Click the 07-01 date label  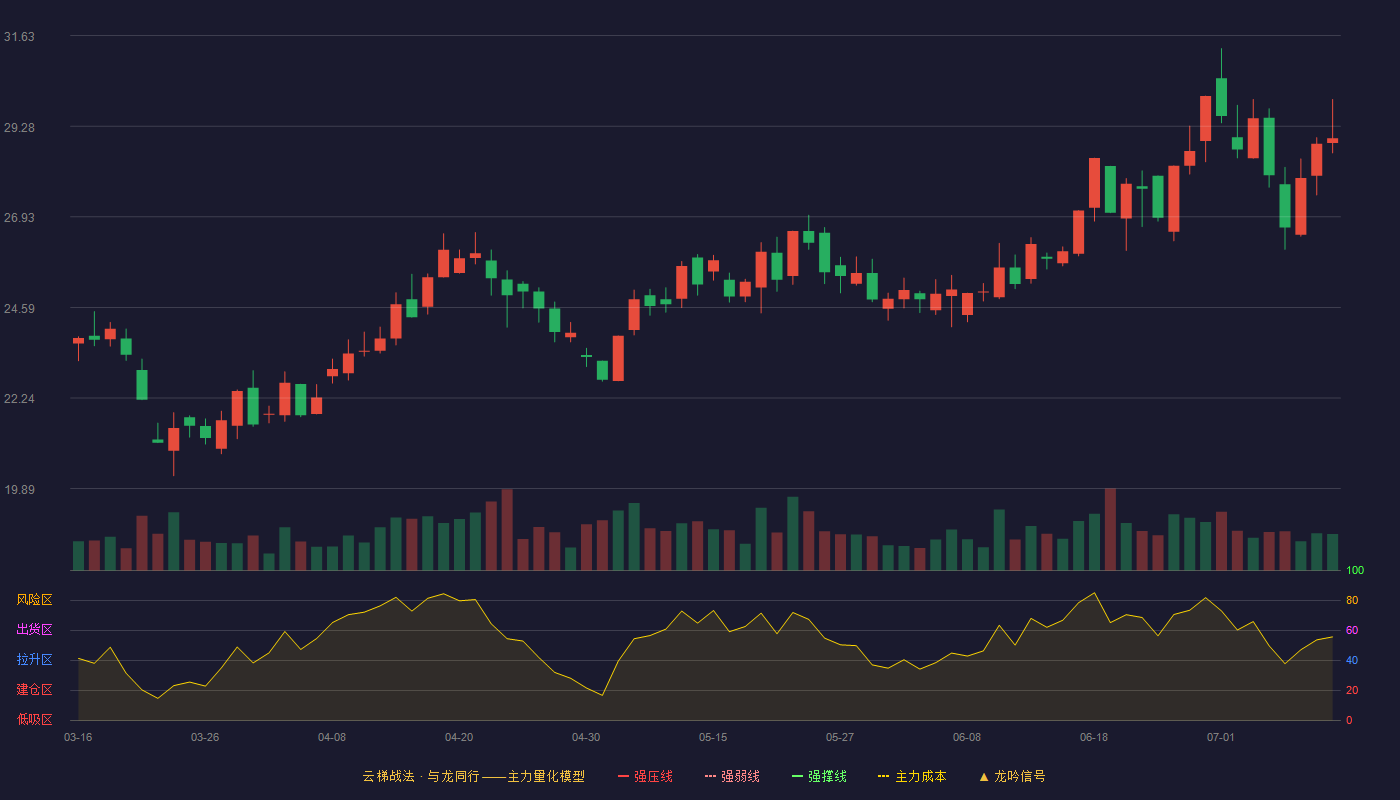point(1221,737)
